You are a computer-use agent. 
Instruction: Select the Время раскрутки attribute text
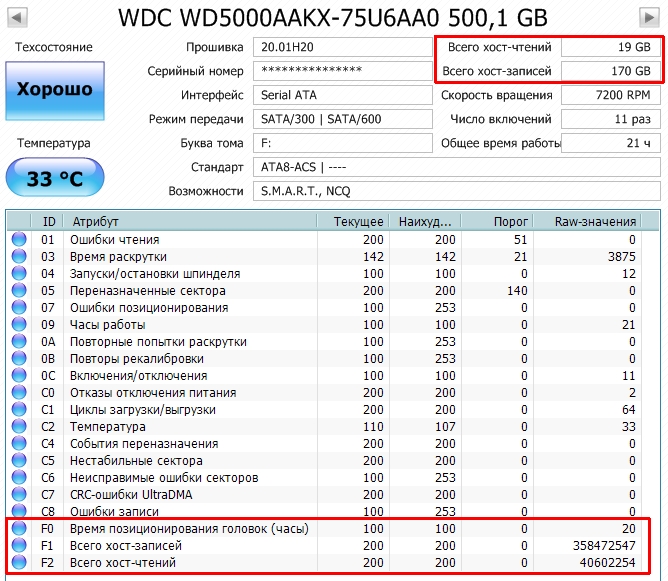point(118,257)
